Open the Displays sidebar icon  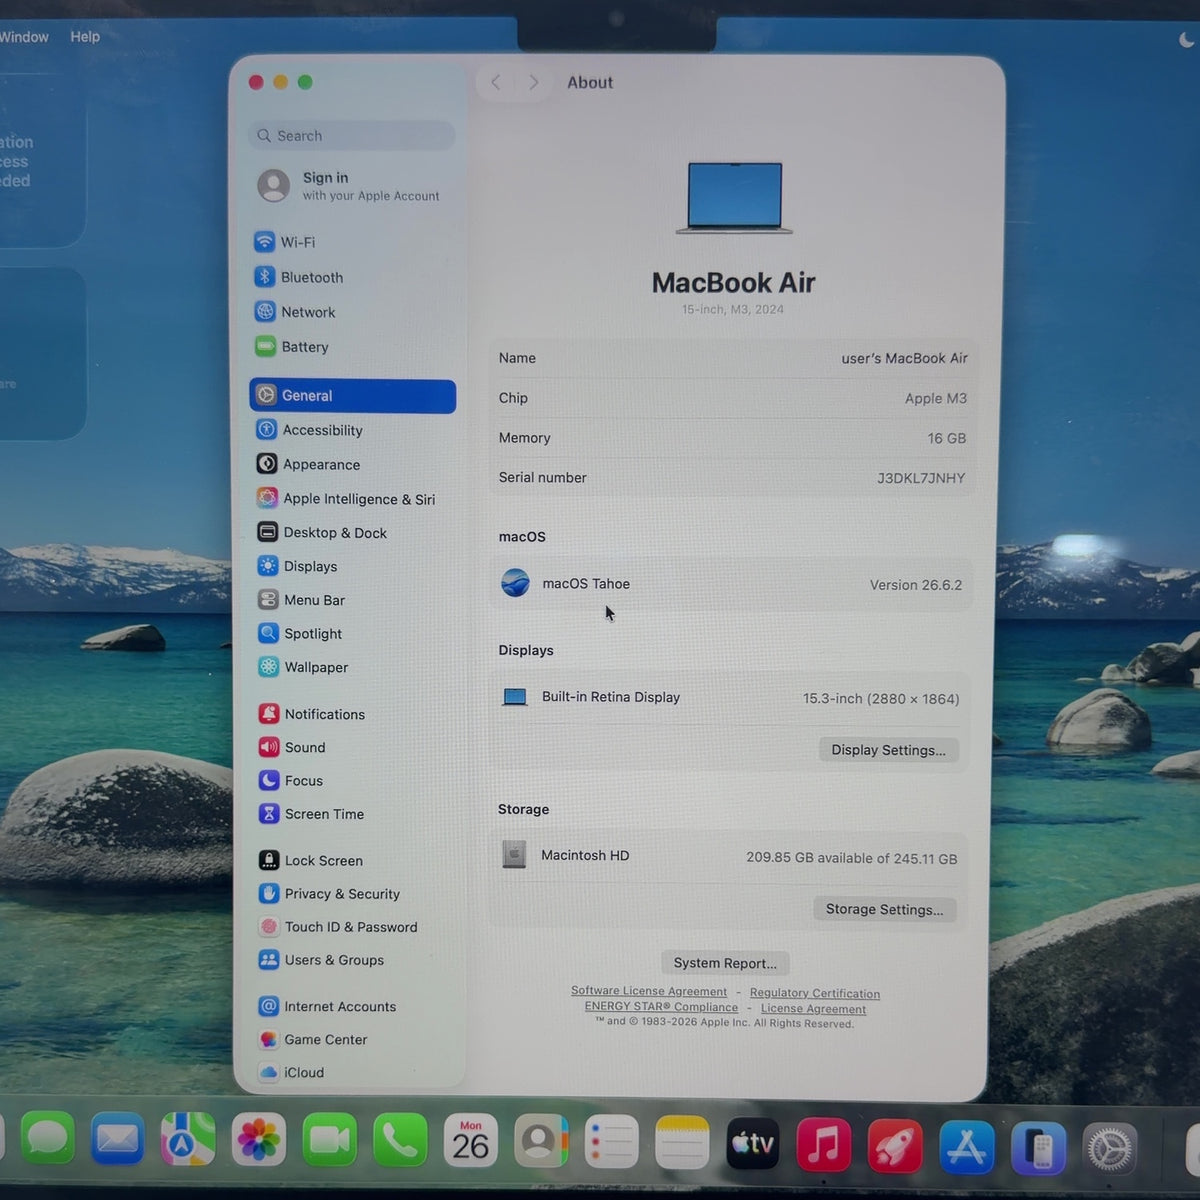[268, 566]
